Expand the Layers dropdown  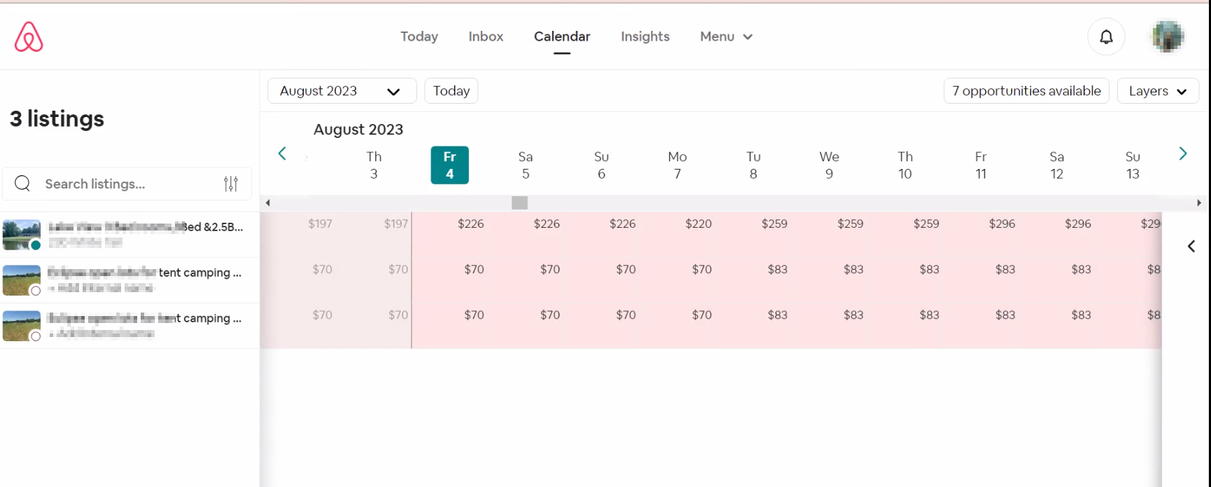tap(1157, 91)
